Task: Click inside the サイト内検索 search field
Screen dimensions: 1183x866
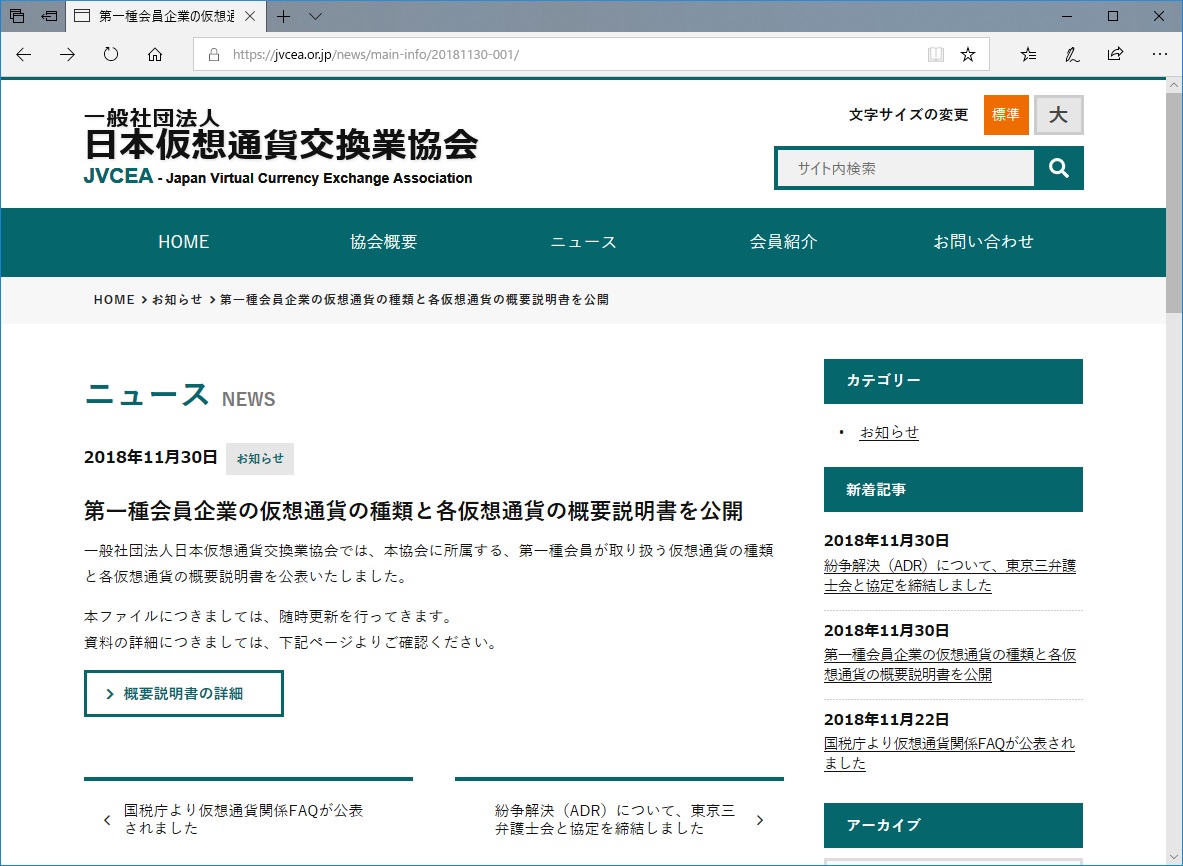Action: click(x=900, y=168)
